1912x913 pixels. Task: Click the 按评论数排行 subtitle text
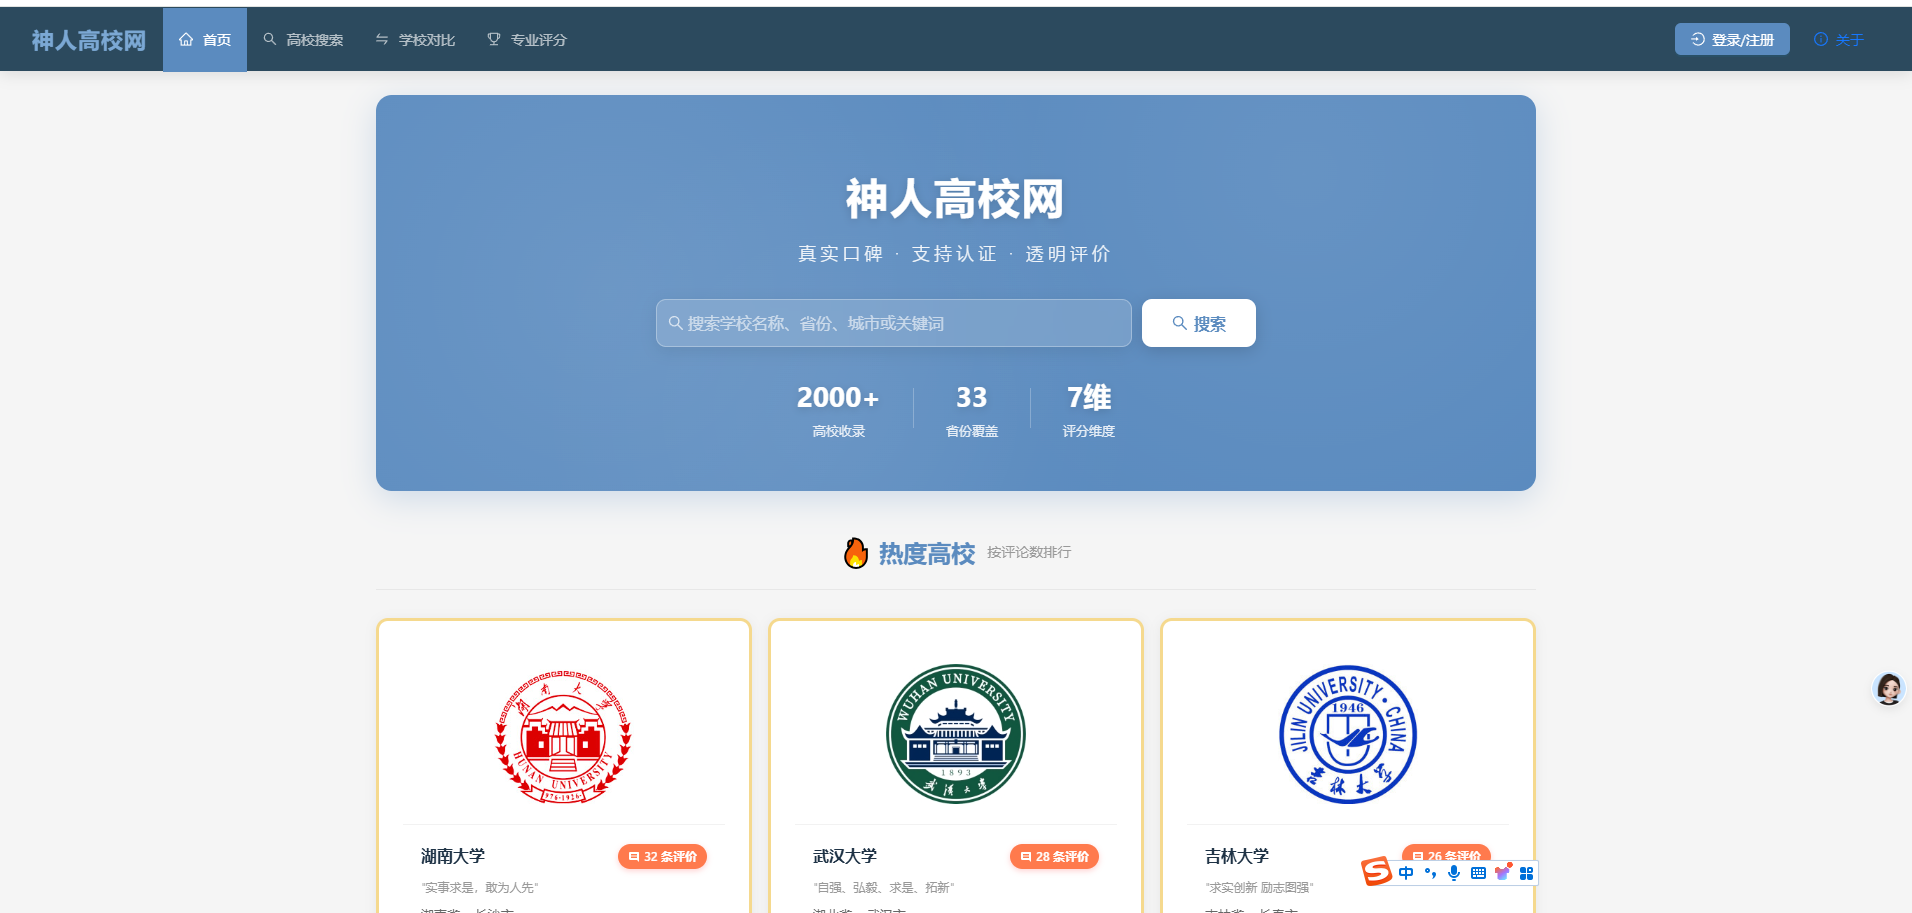click(x=1029, y=552)
